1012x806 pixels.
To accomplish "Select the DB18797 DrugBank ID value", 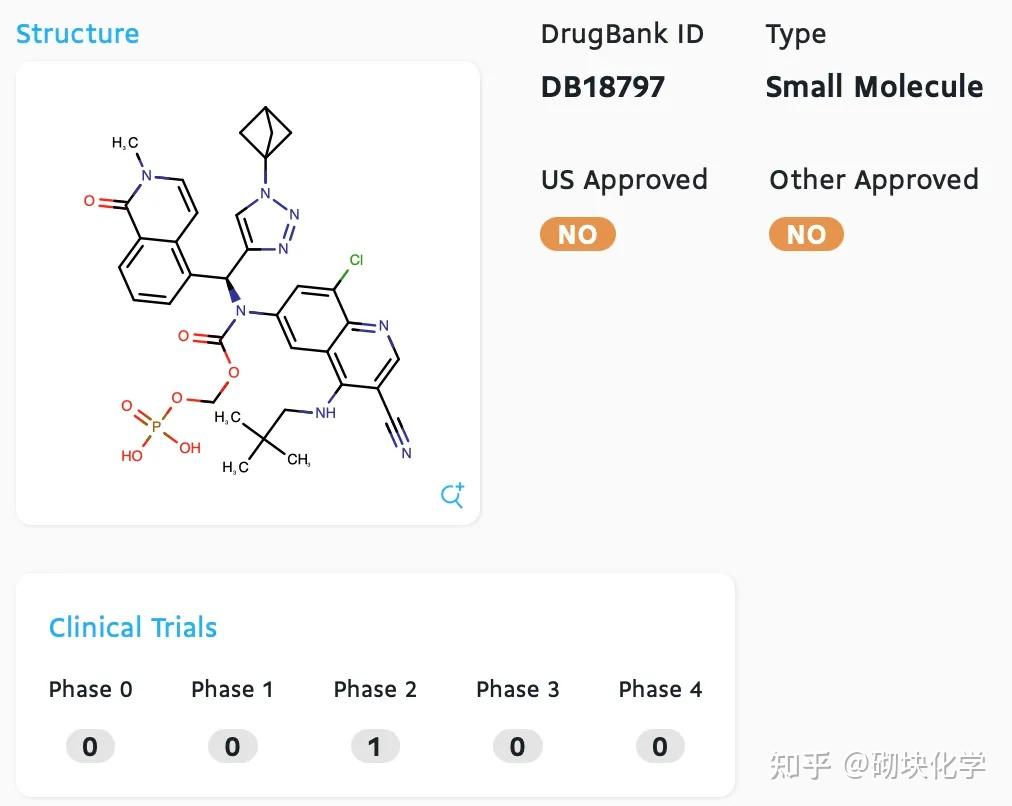I will 602,87.
